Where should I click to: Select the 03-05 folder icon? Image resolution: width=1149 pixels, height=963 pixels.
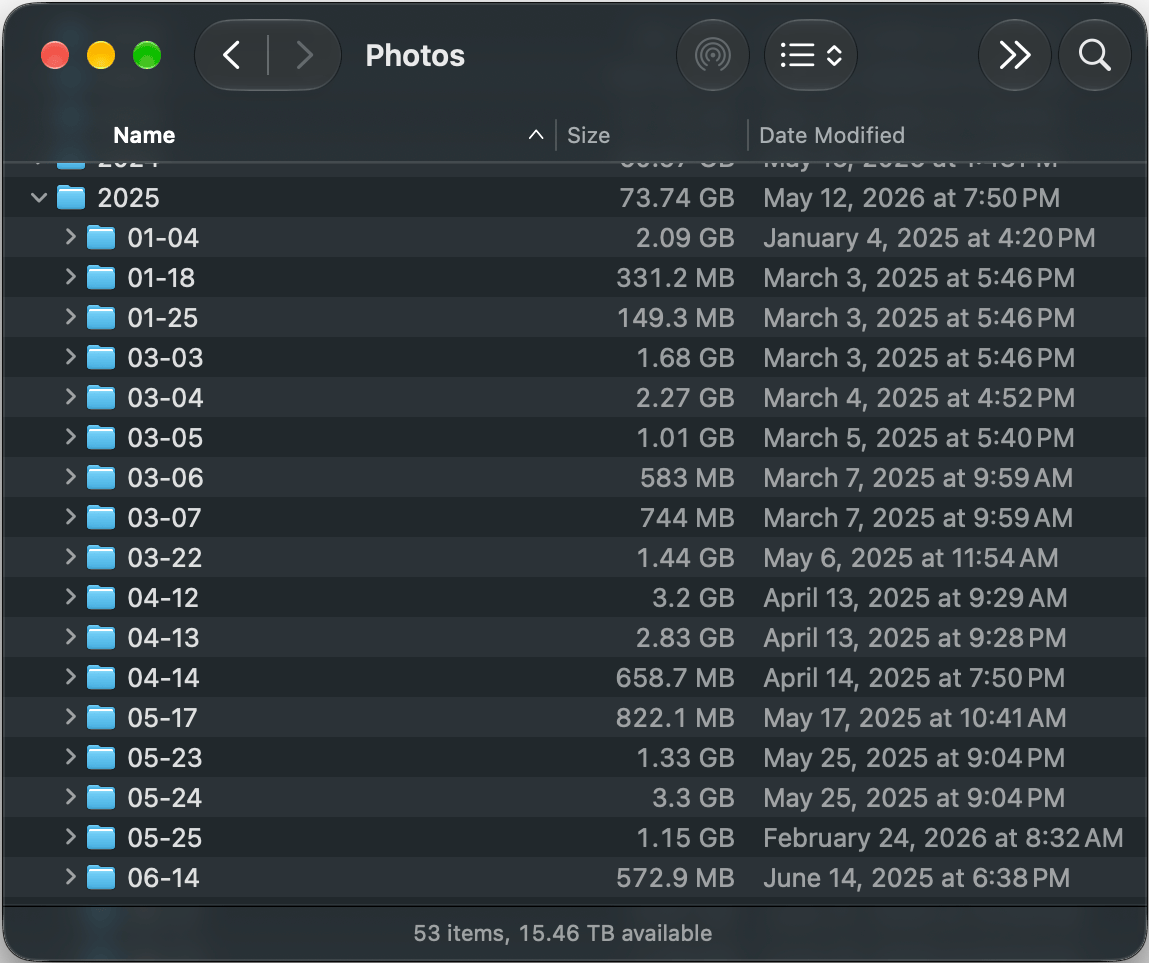101,438
